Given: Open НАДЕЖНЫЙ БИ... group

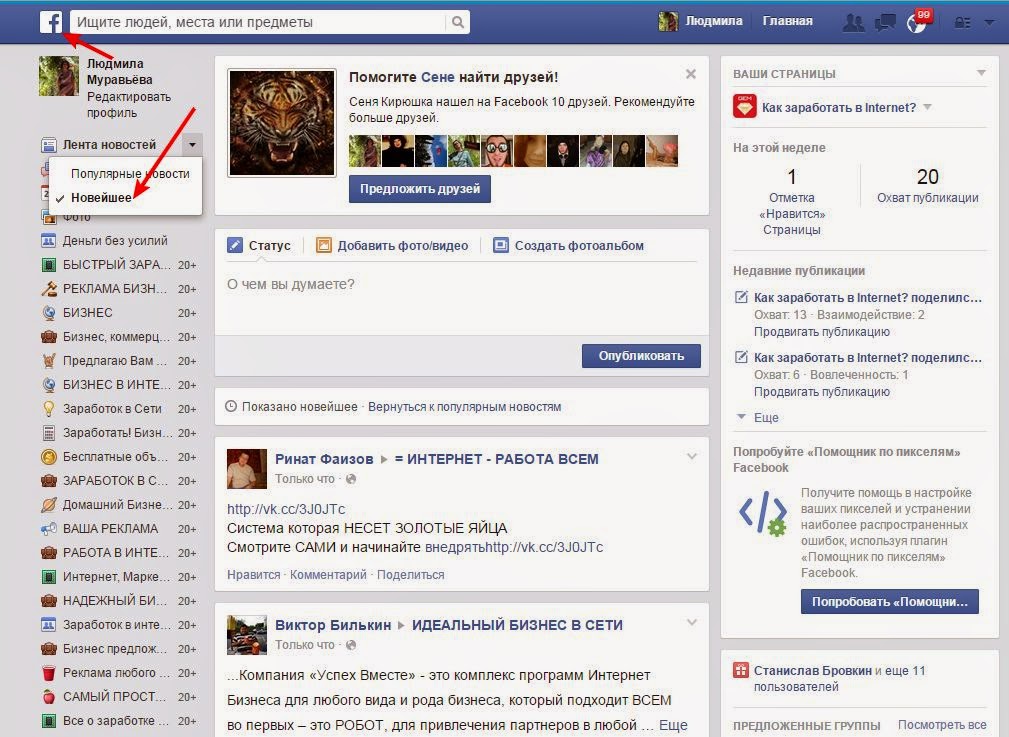Looking at the screenshot, I should 116,601.
